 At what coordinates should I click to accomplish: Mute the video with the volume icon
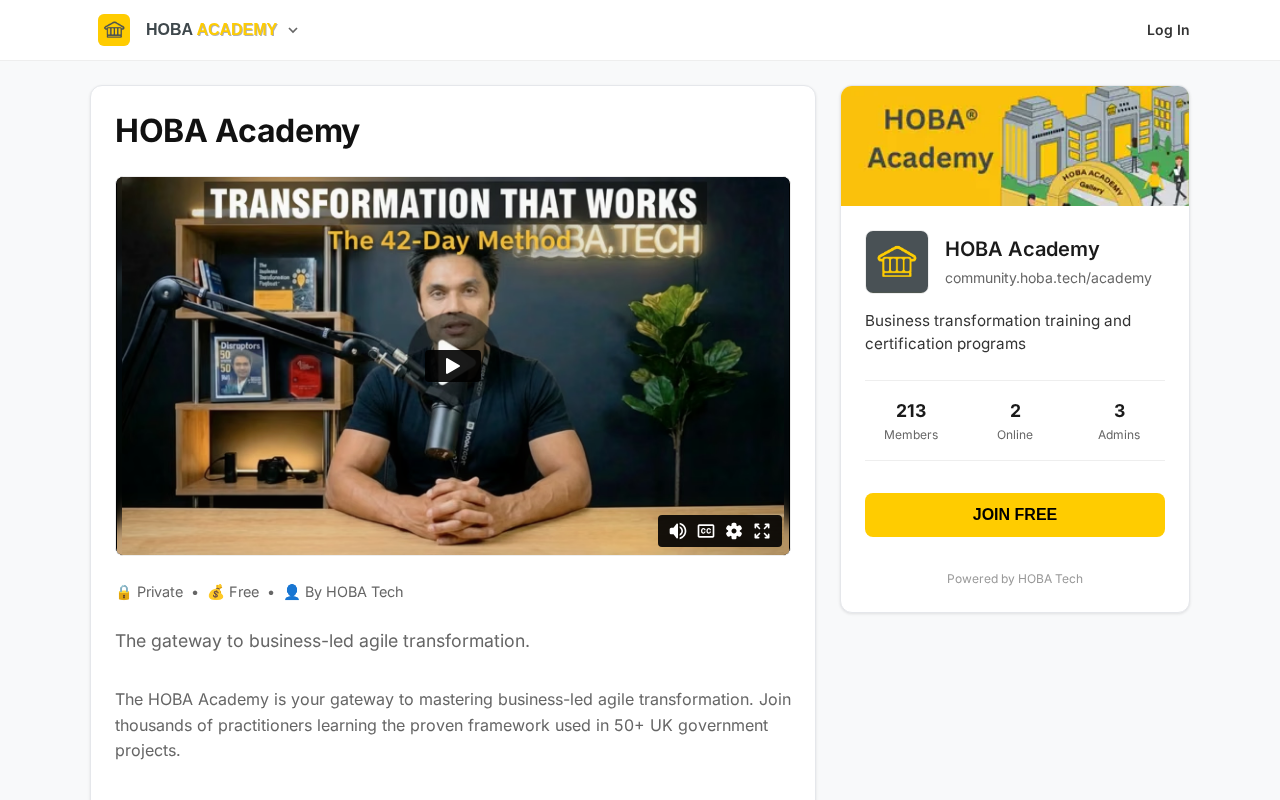[678, 531]
